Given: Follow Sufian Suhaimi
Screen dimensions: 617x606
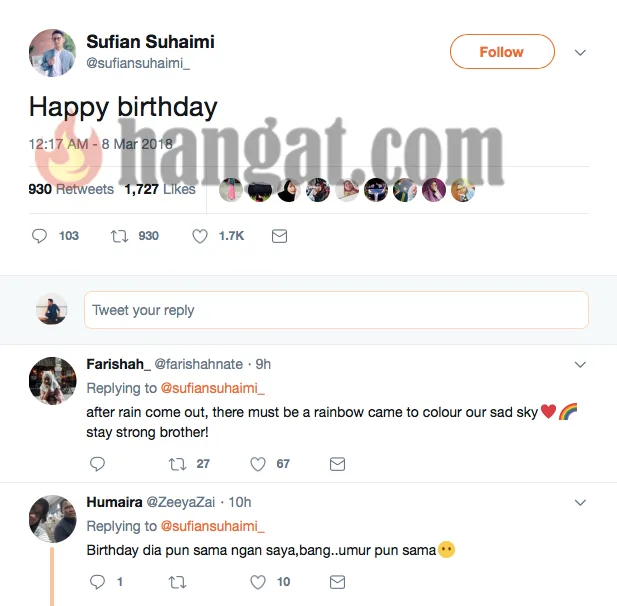Looking at the screenshot, I should 501,52.
